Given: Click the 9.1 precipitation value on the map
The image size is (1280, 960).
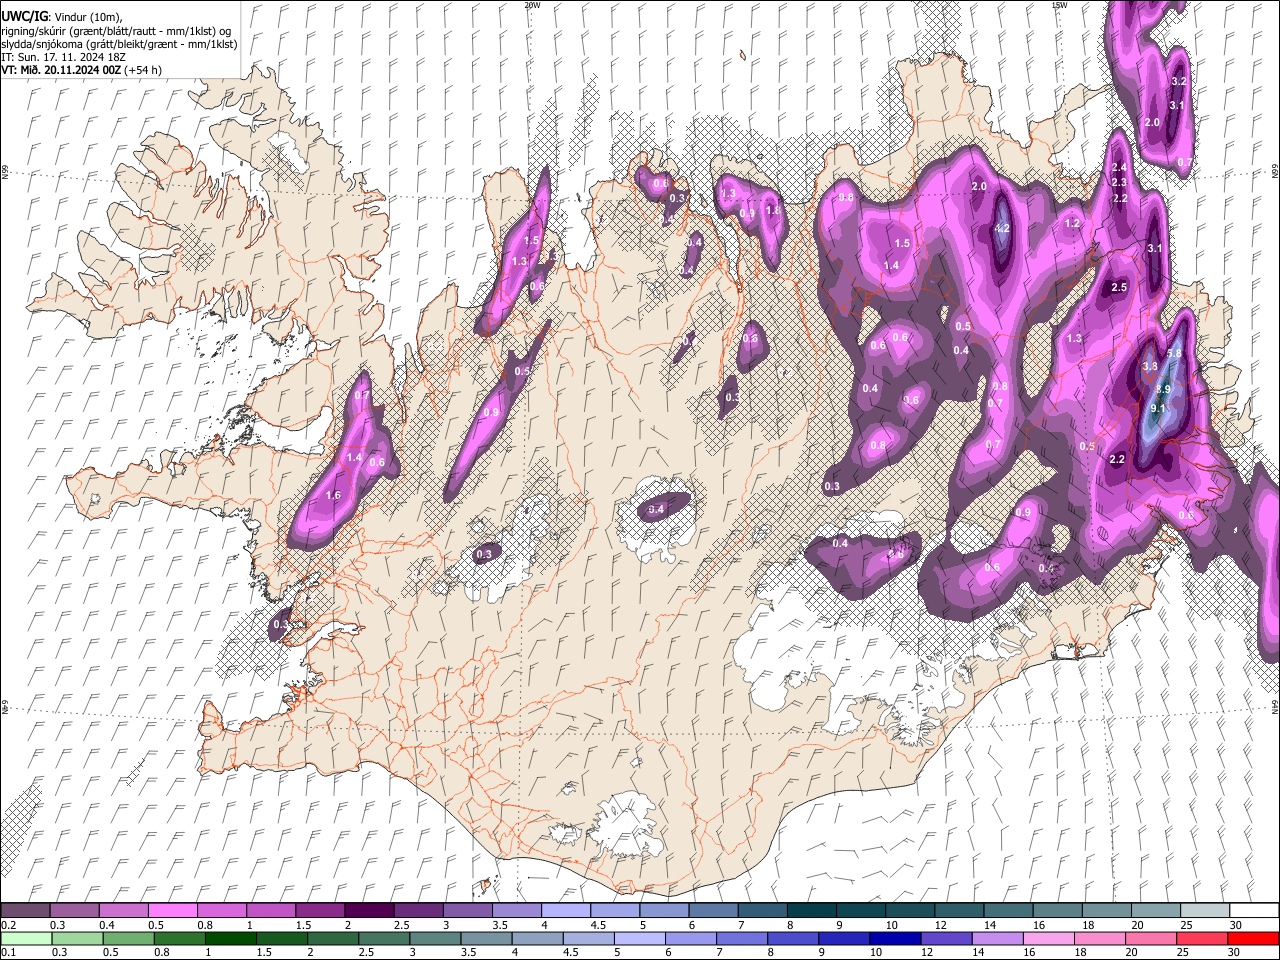Looking at the screenshot, I should (x=1158, y=408).
